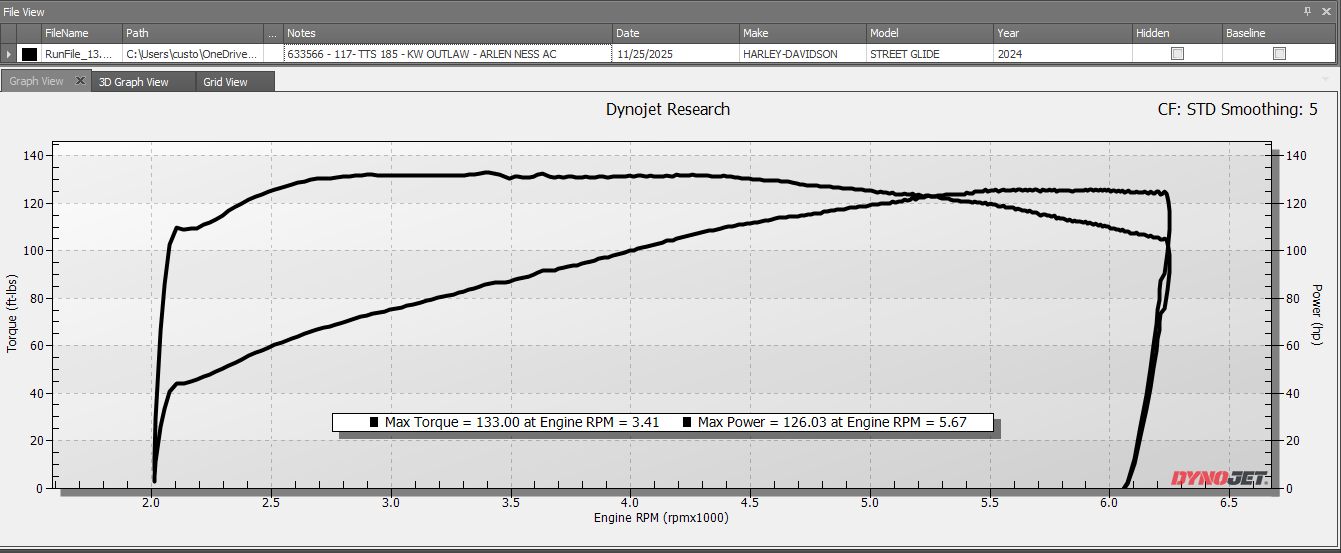Viewport: 1341px width, 553px height.
Task: Click the black color swatch of RunFile_13
Action: coord(29,54)
